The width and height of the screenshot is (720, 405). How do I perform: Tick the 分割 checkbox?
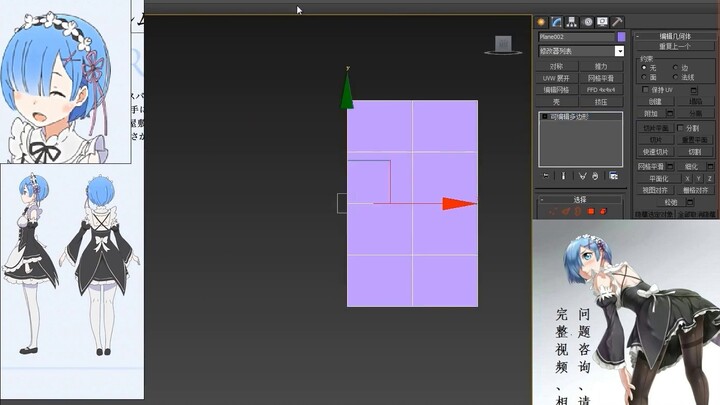tap(681, 128)
